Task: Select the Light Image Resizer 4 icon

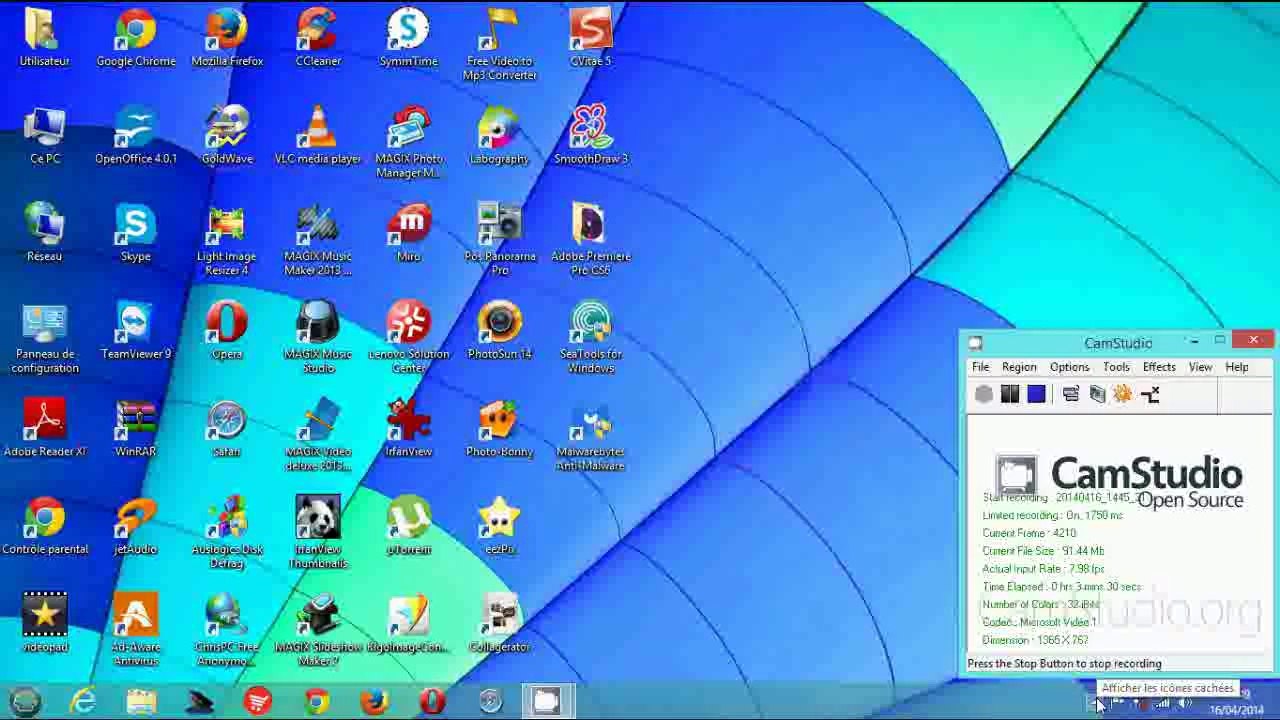Action: [227, 240]
